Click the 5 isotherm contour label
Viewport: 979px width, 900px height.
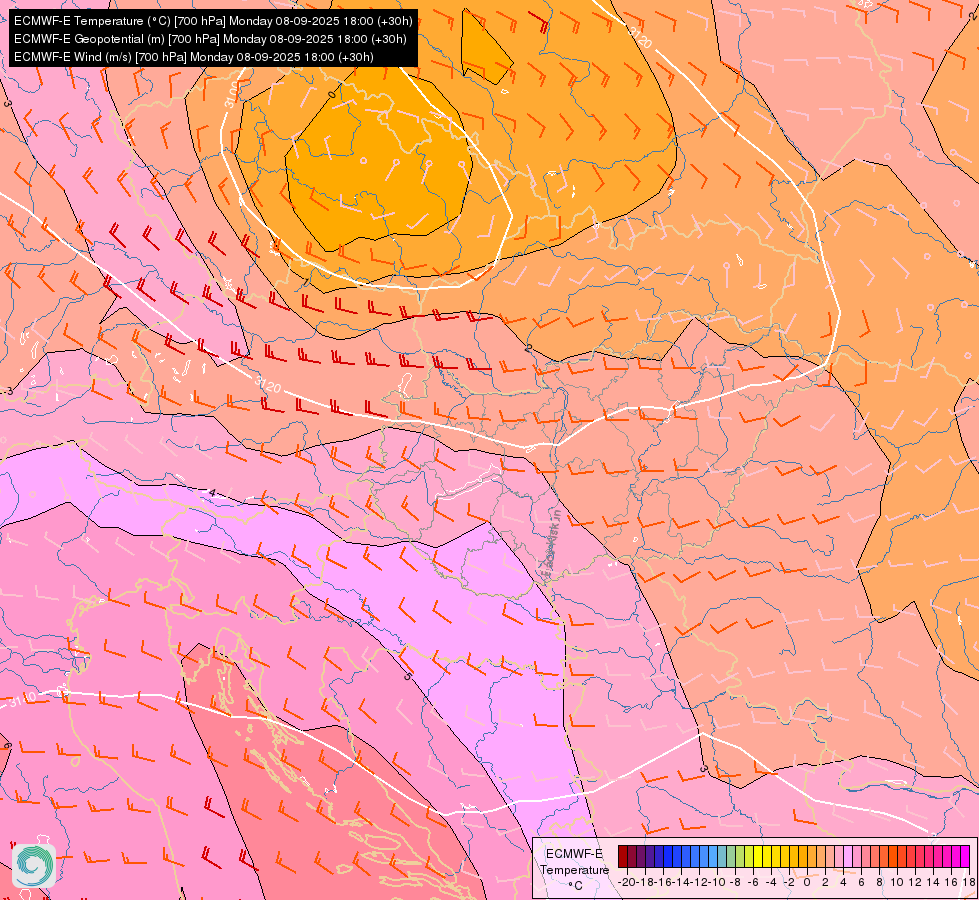point(407,676)
